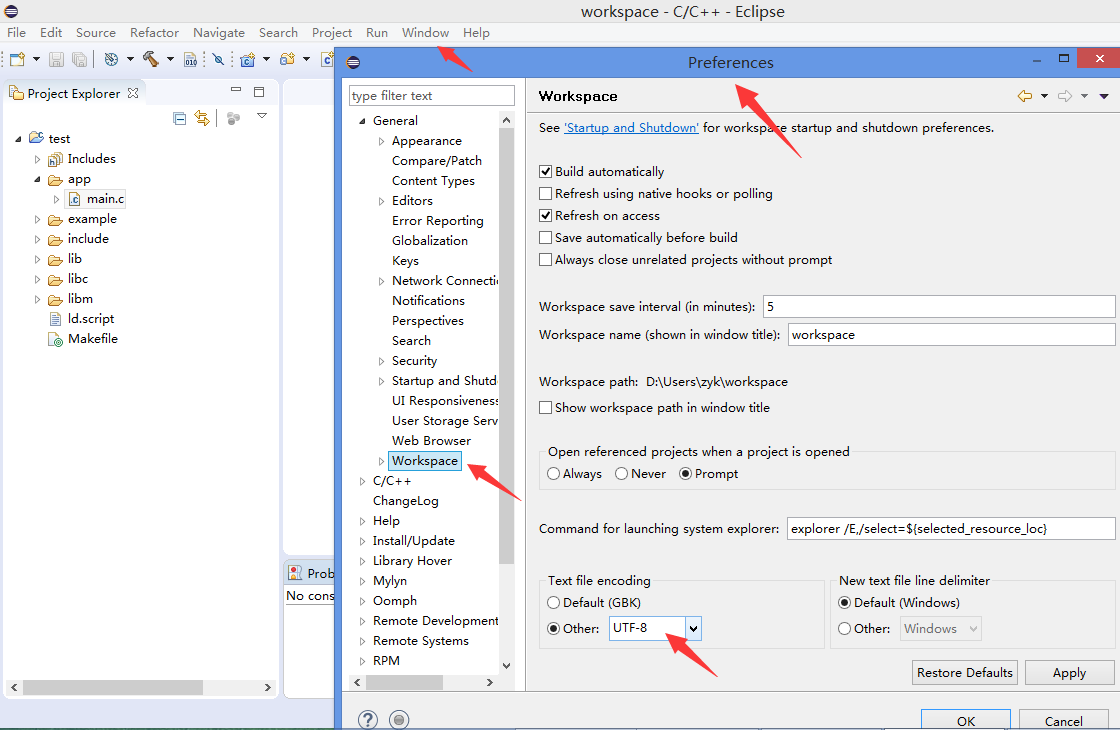This screenshot has height=730, width=1120.
Task: Click the skip breakpoints toolbar icon
Action: [219, 59]
